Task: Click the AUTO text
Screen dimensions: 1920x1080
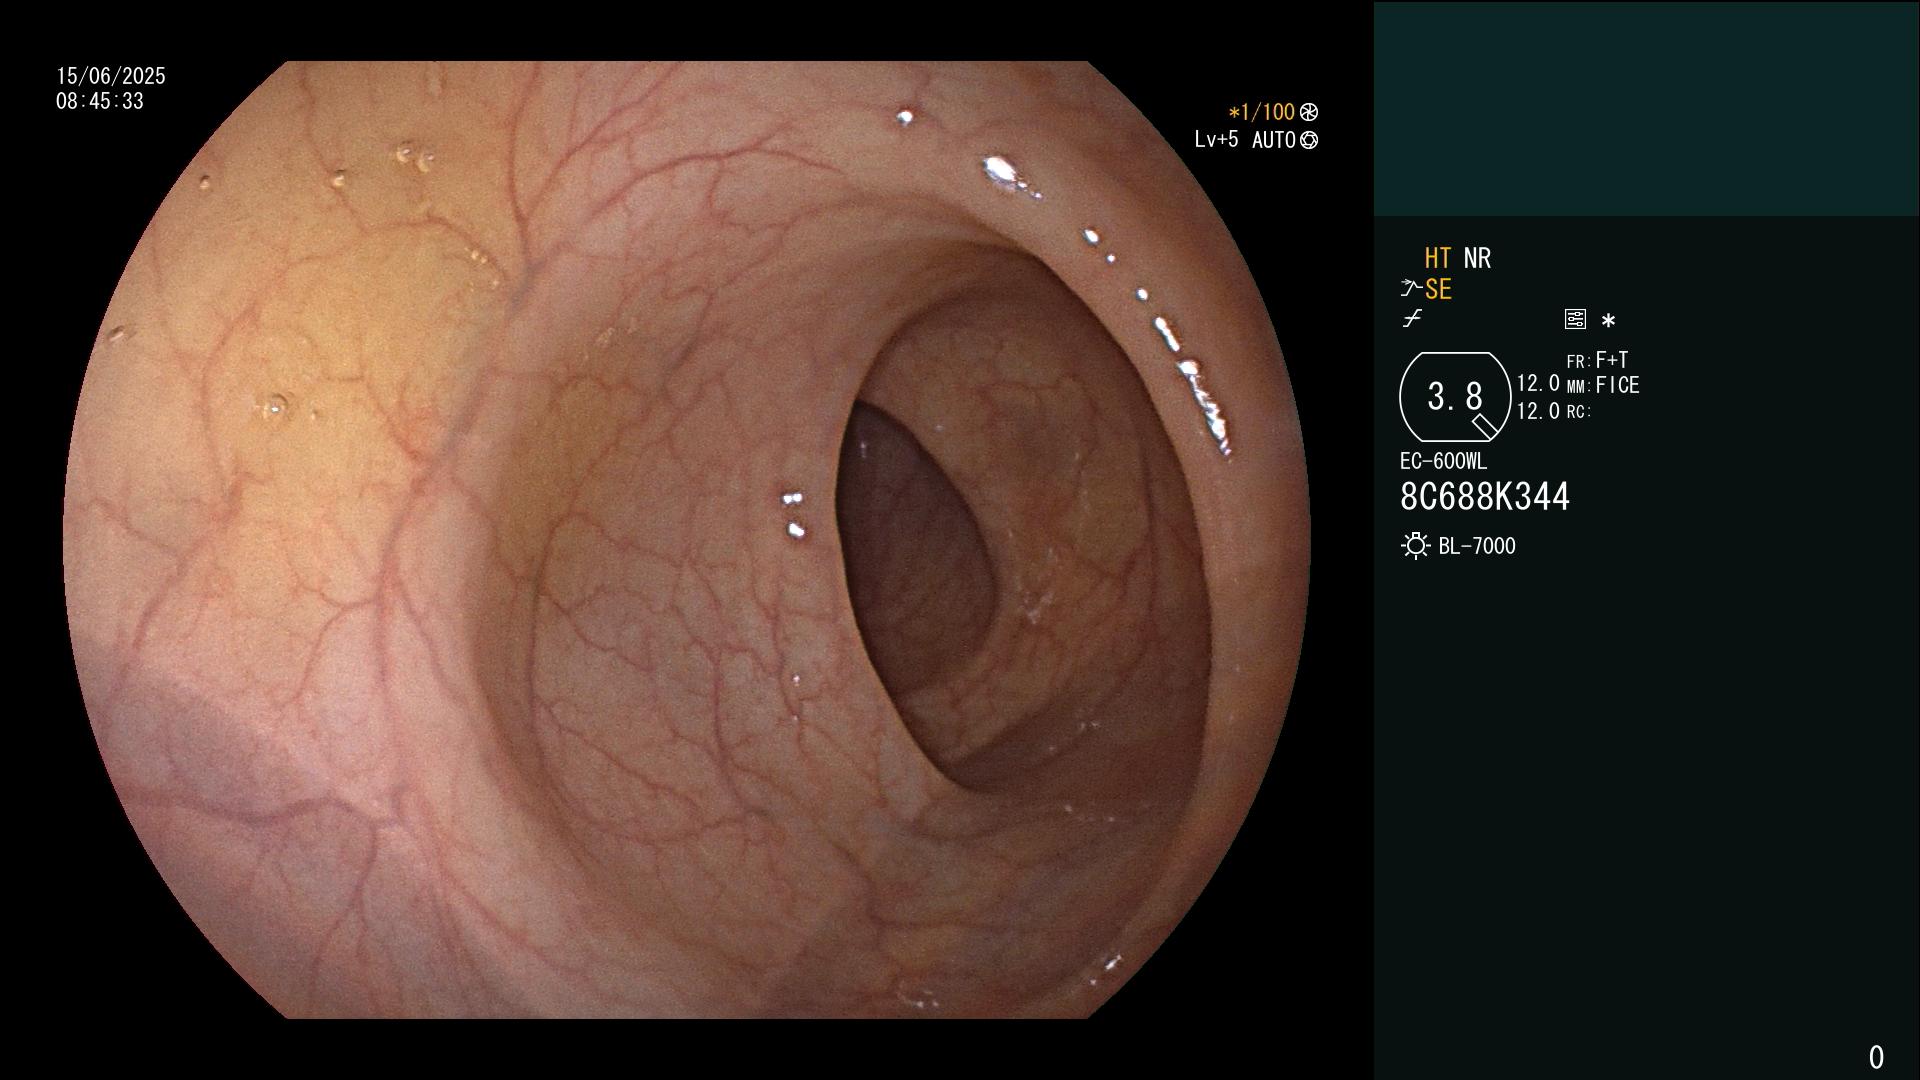Action: pyautogui.click(x=1274, y=140)
